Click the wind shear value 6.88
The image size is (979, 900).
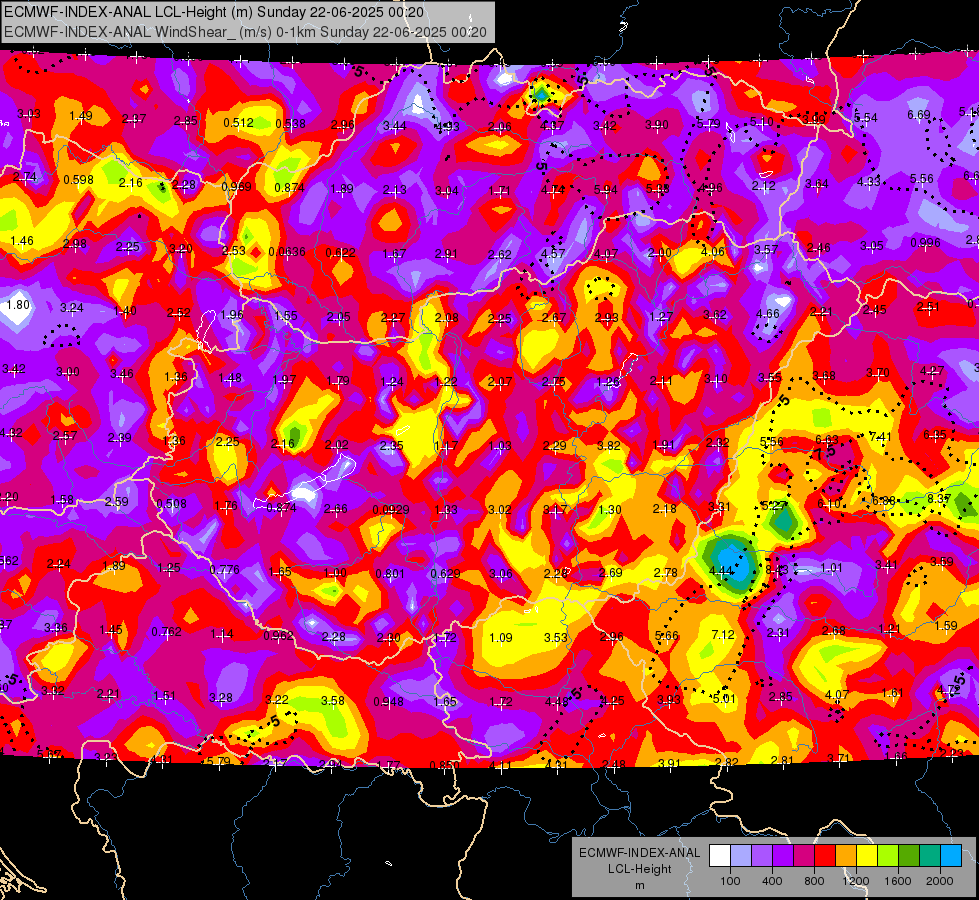(883, 500)
